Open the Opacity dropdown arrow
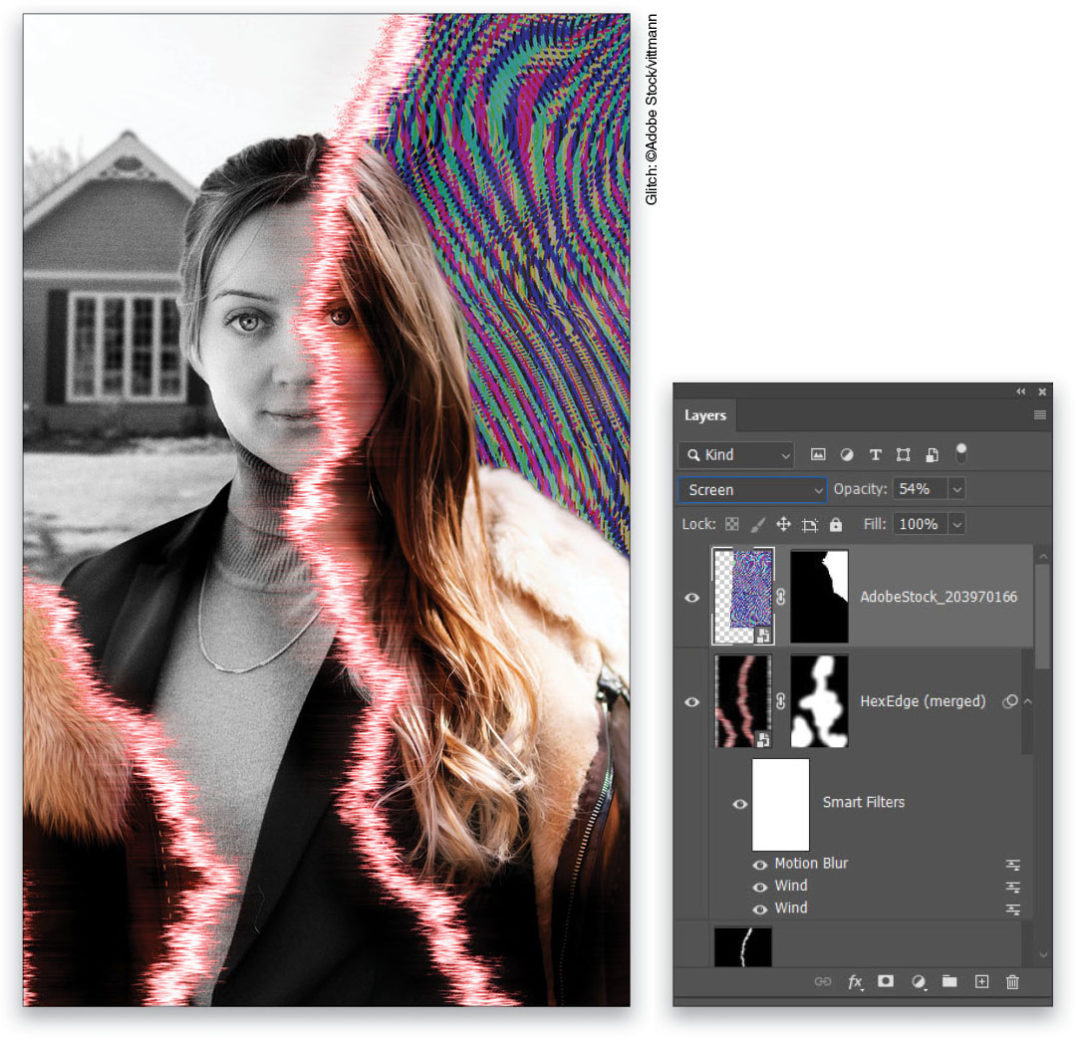This screenshot has width=1080, height=1038. click(957, 490)
